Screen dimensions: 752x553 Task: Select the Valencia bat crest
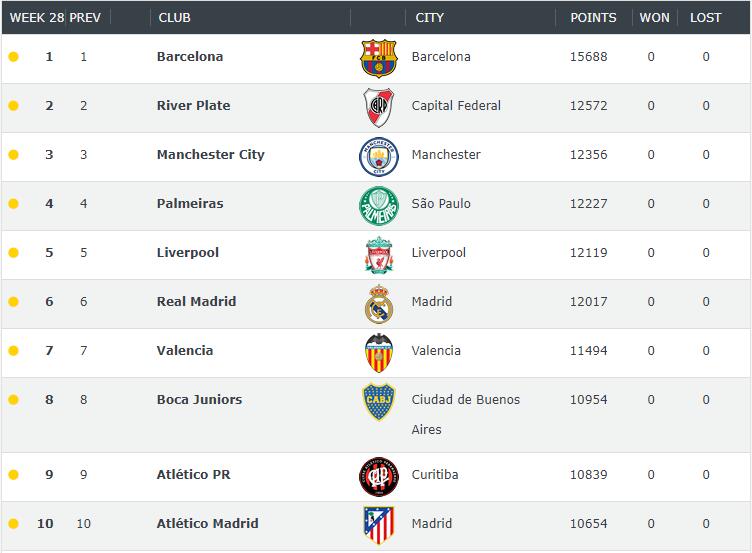coord(378,353)
